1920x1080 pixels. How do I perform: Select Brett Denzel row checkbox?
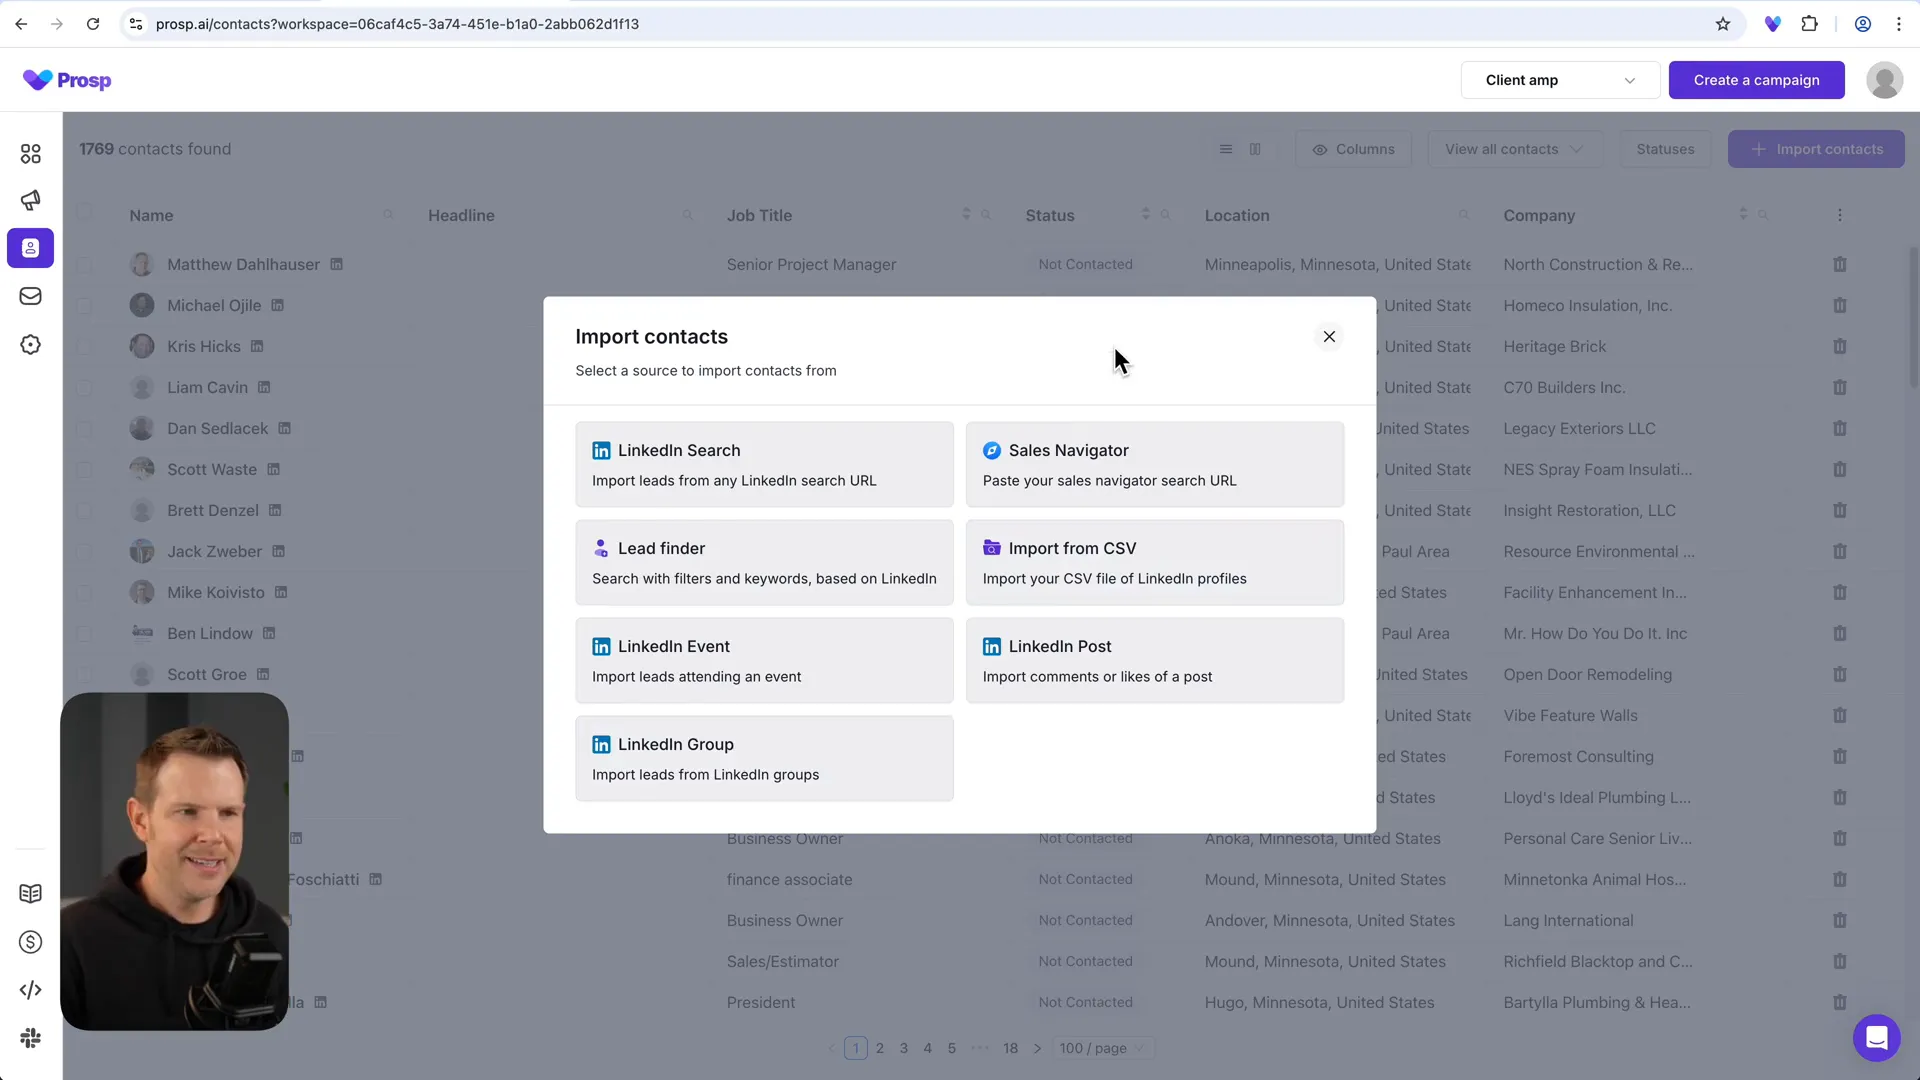point(84,510)
